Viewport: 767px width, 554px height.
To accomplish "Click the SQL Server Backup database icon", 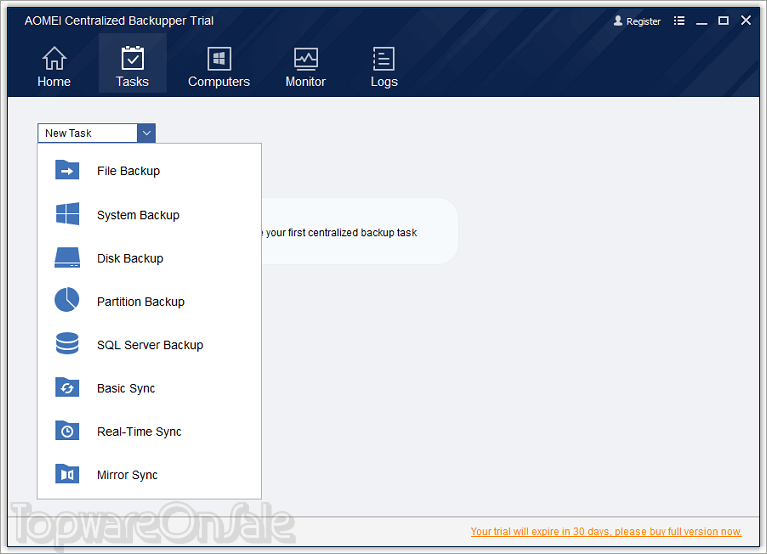I will click(x=67, y=343).
